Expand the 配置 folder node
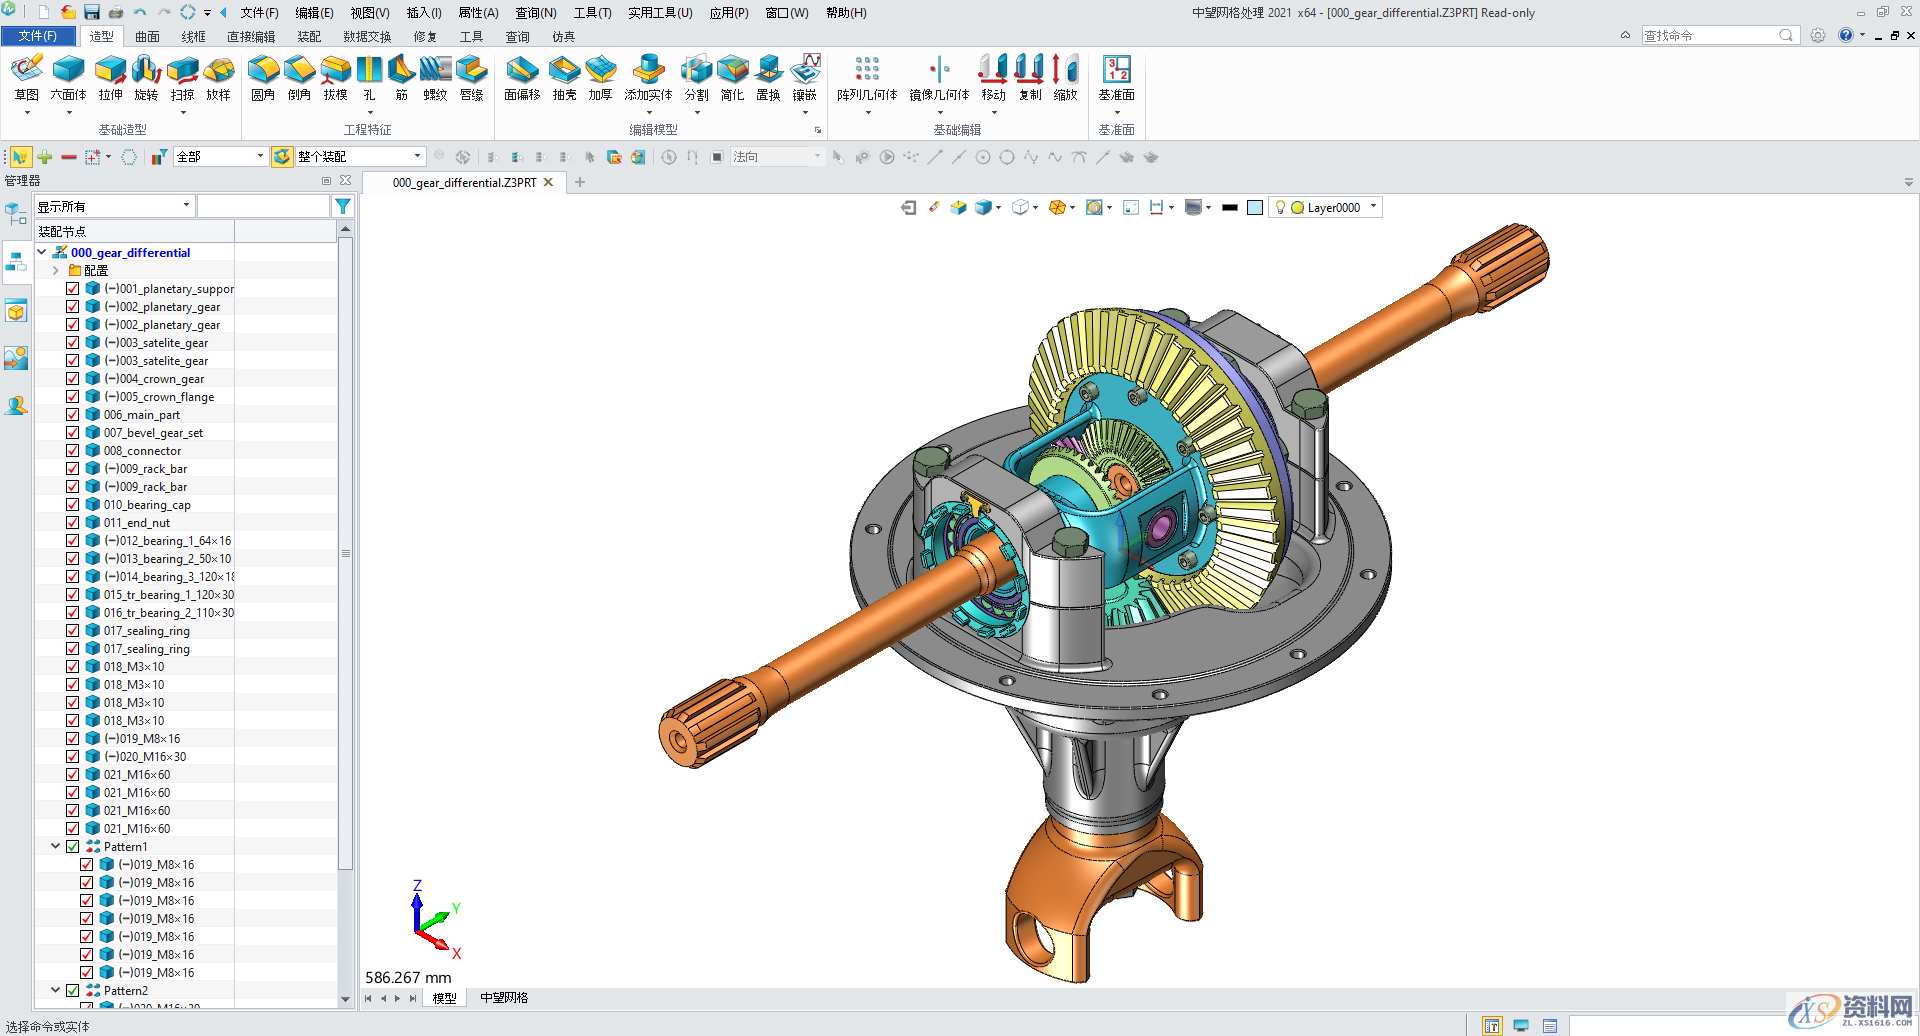This screenshot has width=1920, height=1036. [56, 271]
